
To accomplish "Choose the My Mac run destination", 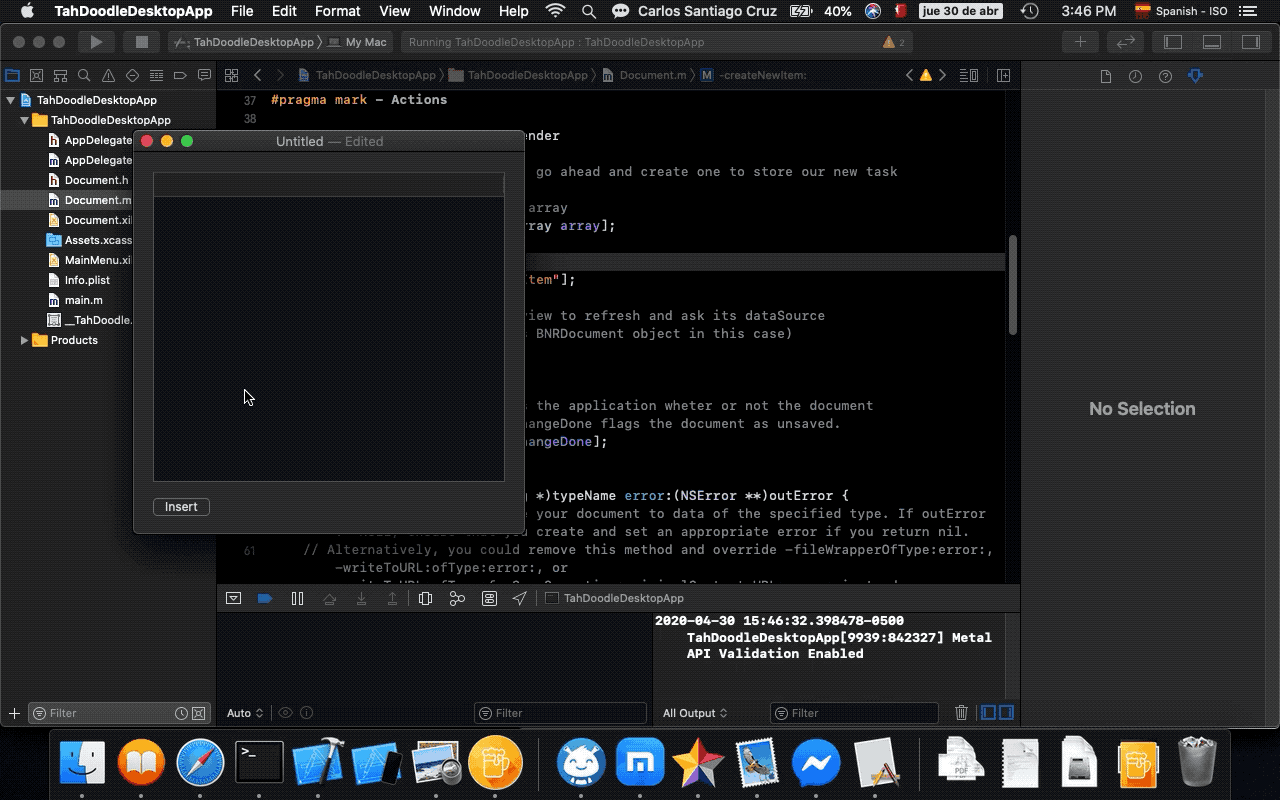I will pos(358,43).
